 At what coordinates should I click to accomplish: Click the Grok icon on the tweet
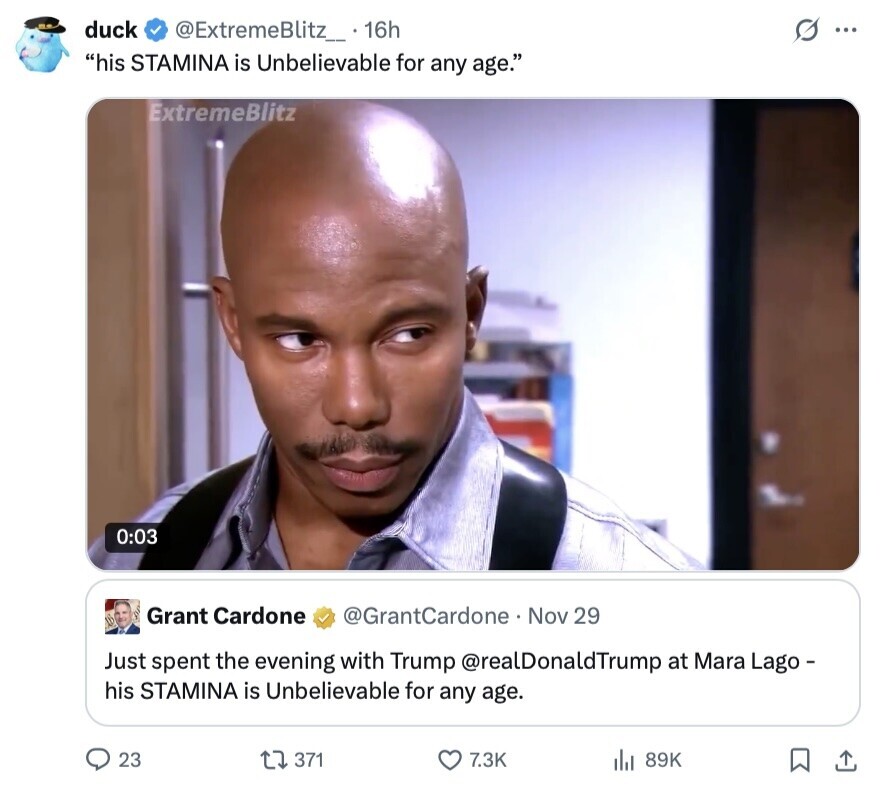tap(806, 30)
